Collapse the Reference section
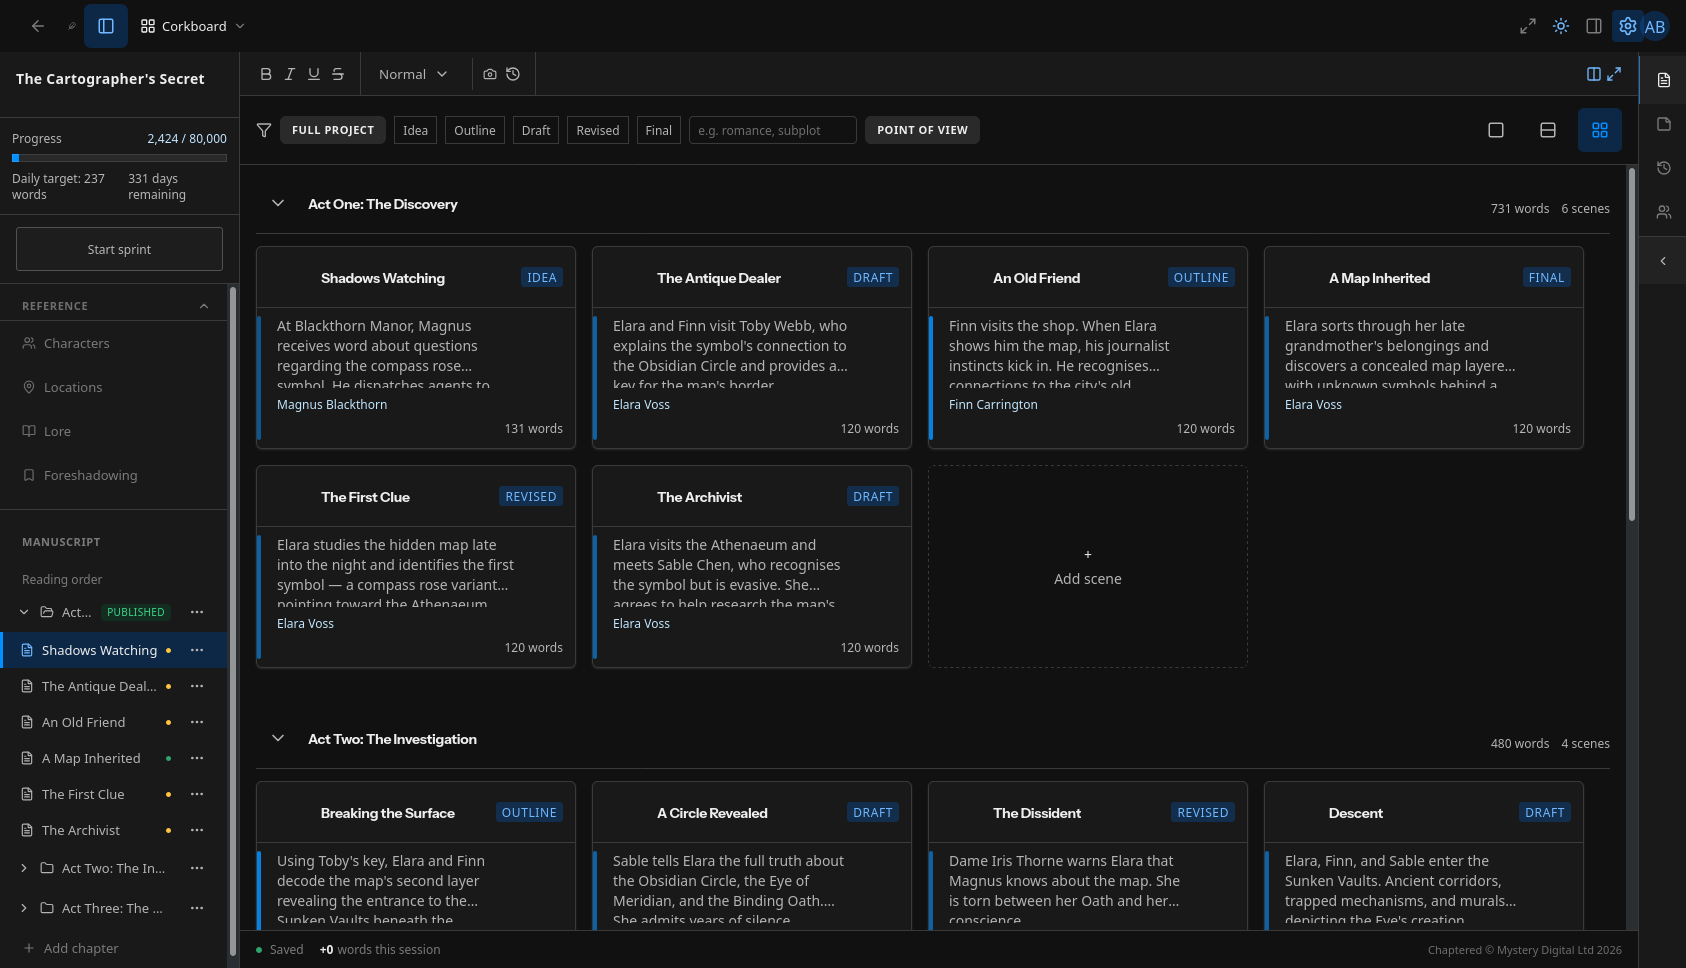This screenshot has width=1686, height=968. [x=204, y=306]
